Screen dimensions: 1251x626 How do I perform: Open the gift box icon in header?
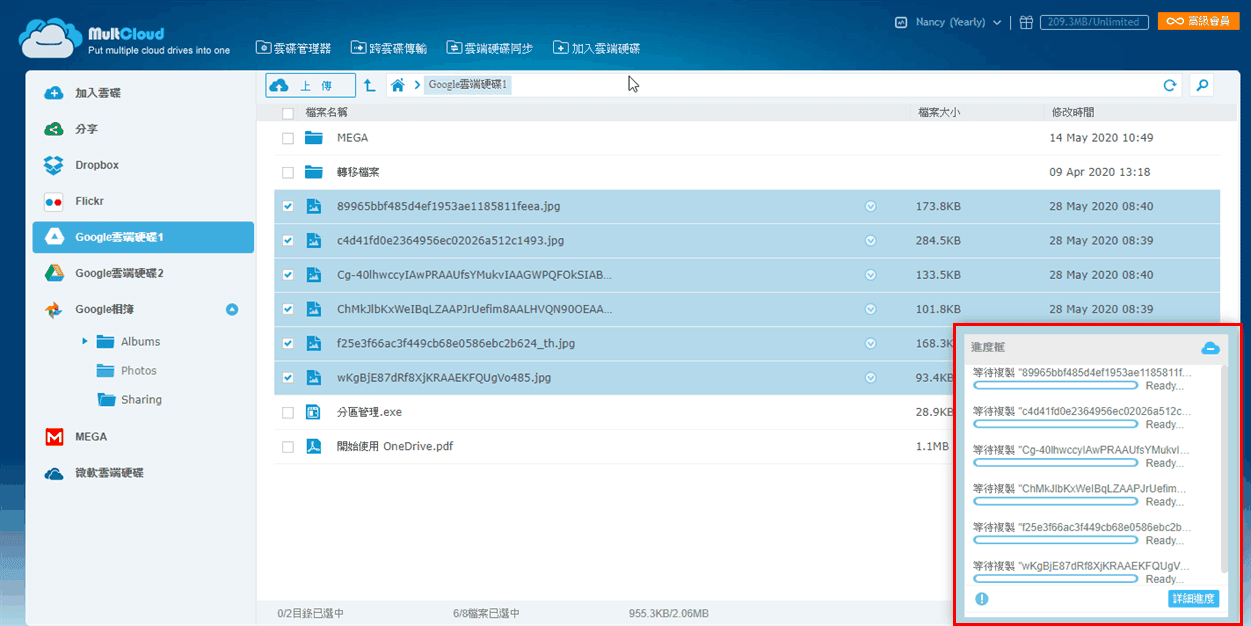point(1026,22)
